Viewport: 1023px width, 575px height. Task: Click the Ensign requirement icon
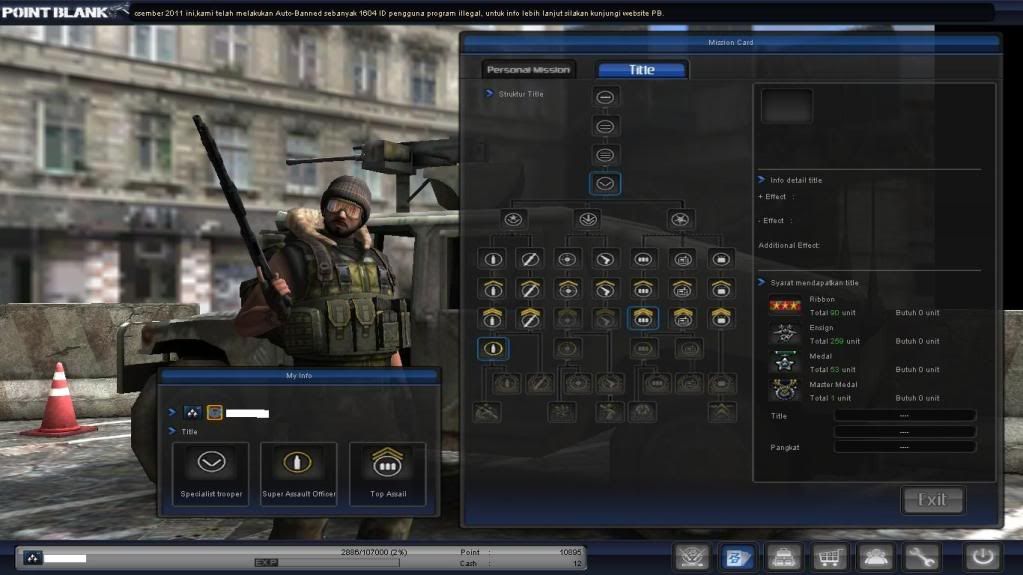pos(784,334)
